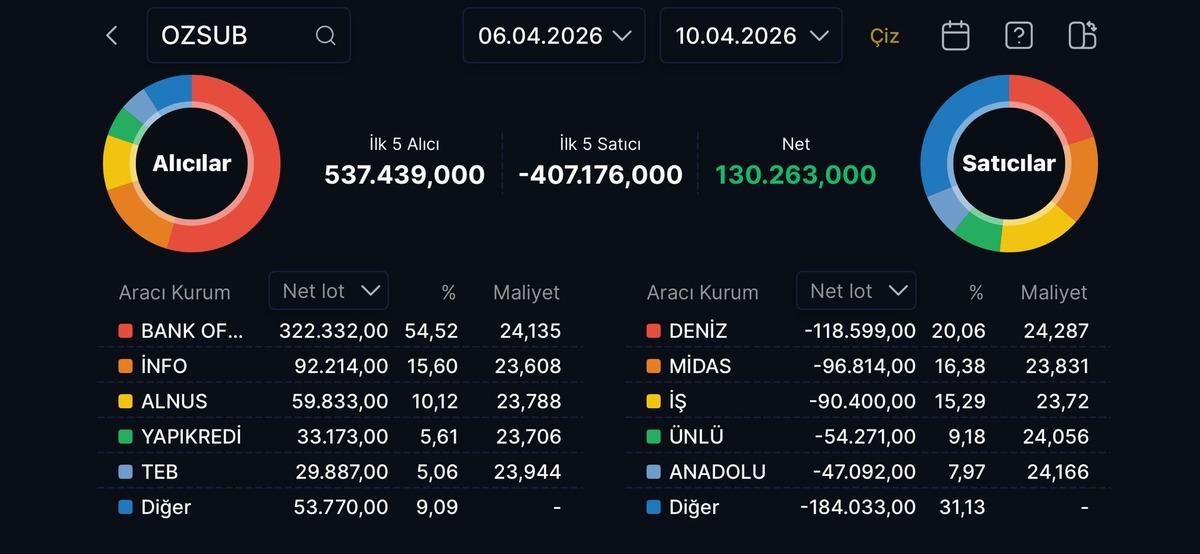Select the ANADOLU seller row
1200x554 pixels.
pyautogui.click(x=866, y=472)
